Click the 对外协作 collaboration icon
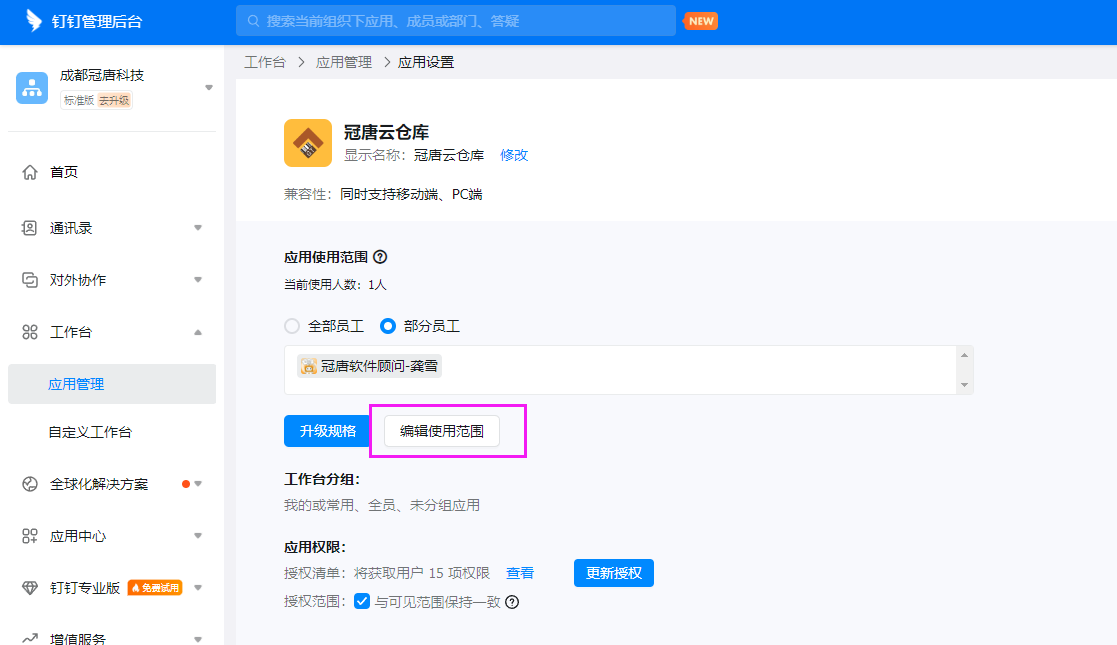This screenshot has height=645, width=1117. point(30,280)
